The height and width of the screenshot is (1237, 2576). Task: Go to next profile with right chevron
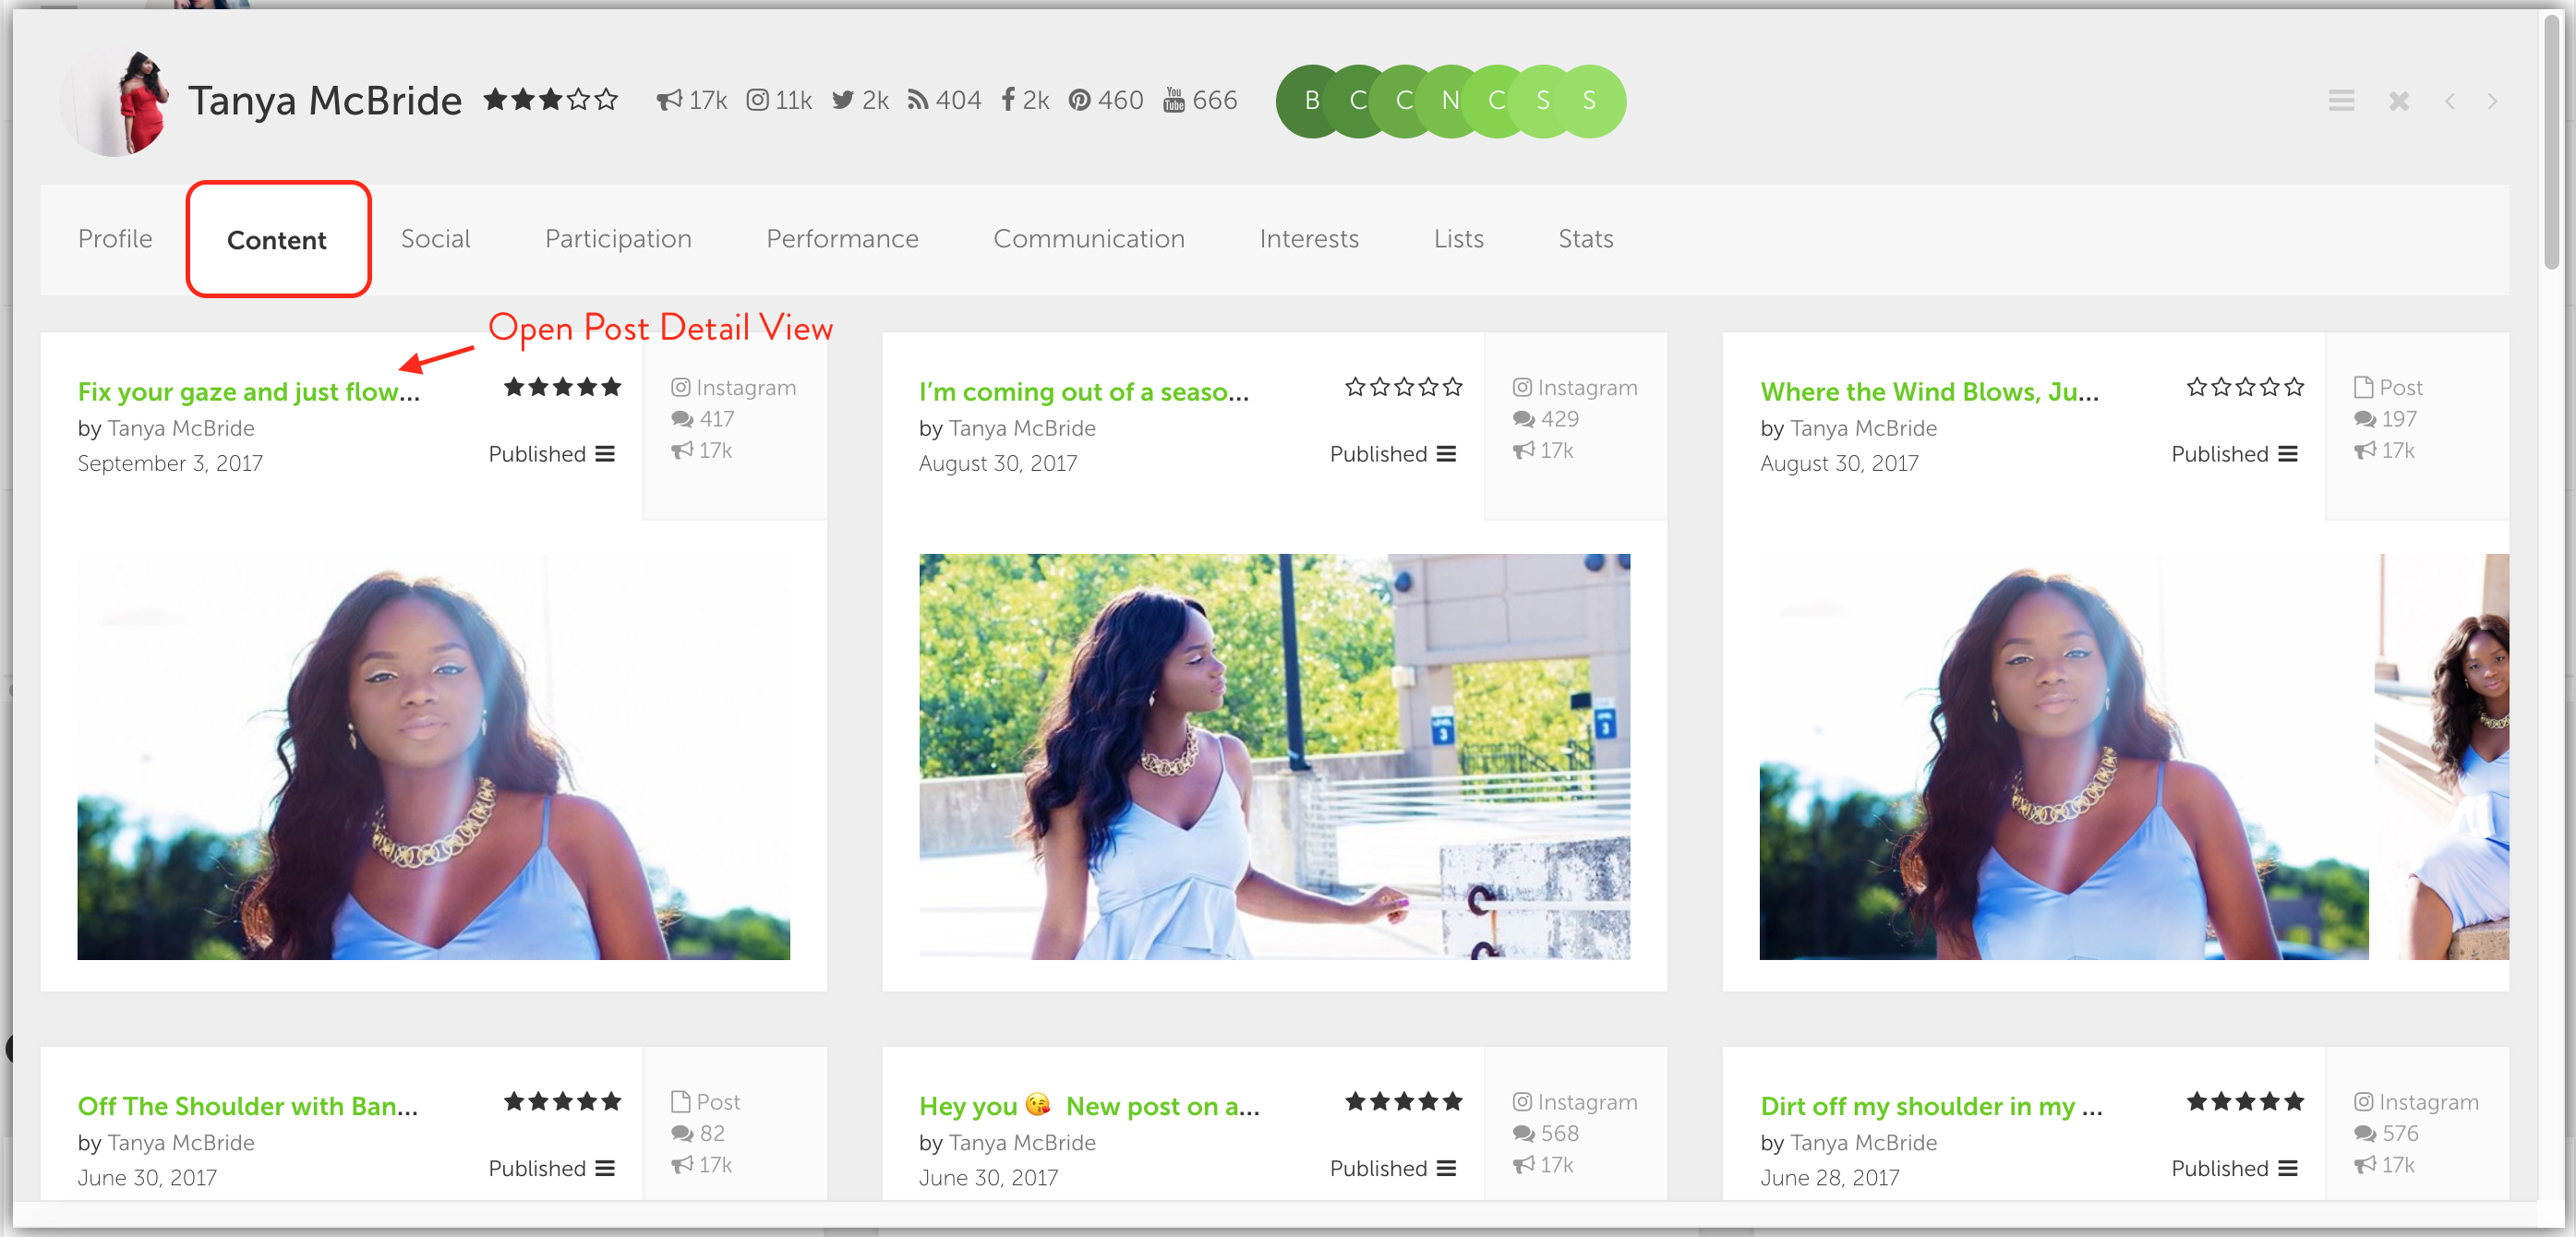tap(2492, 101)
